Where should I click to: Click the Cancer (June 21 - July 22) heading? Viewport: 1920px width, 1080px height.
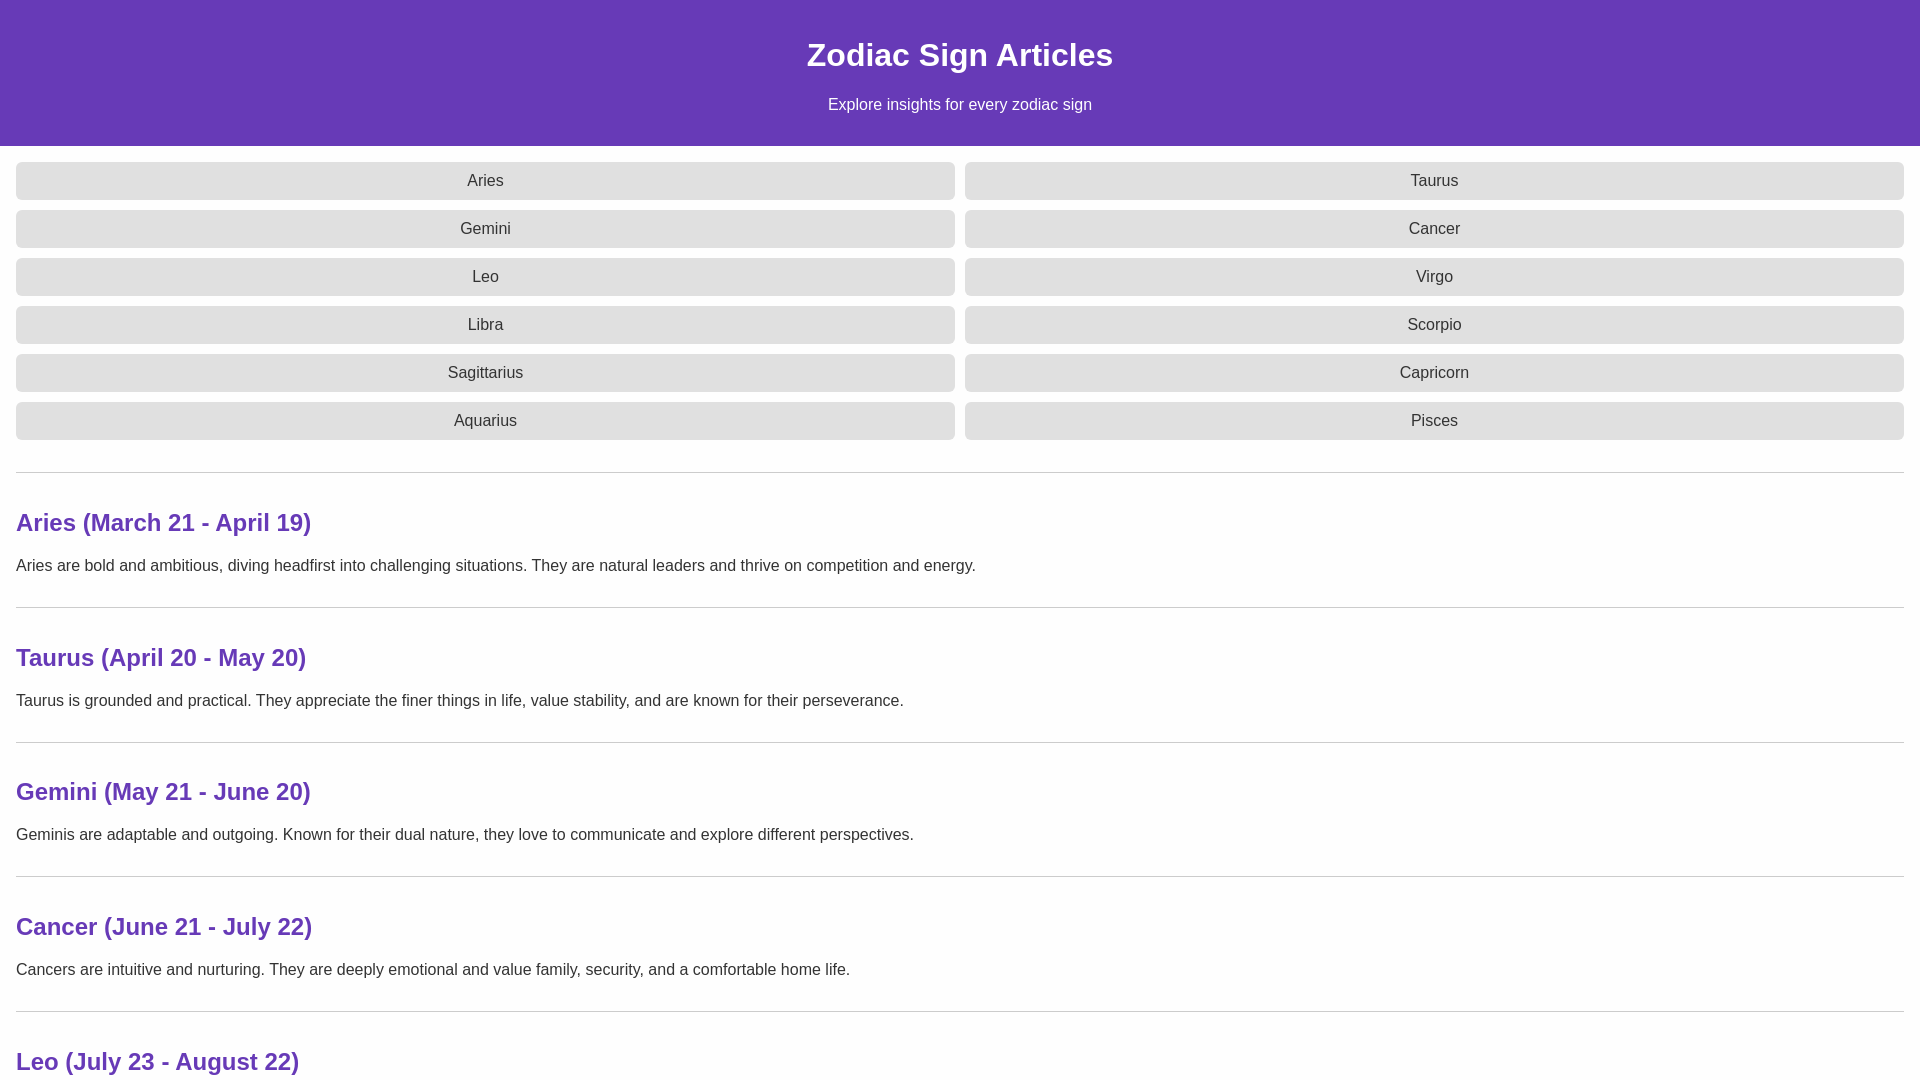pos(164,927)
